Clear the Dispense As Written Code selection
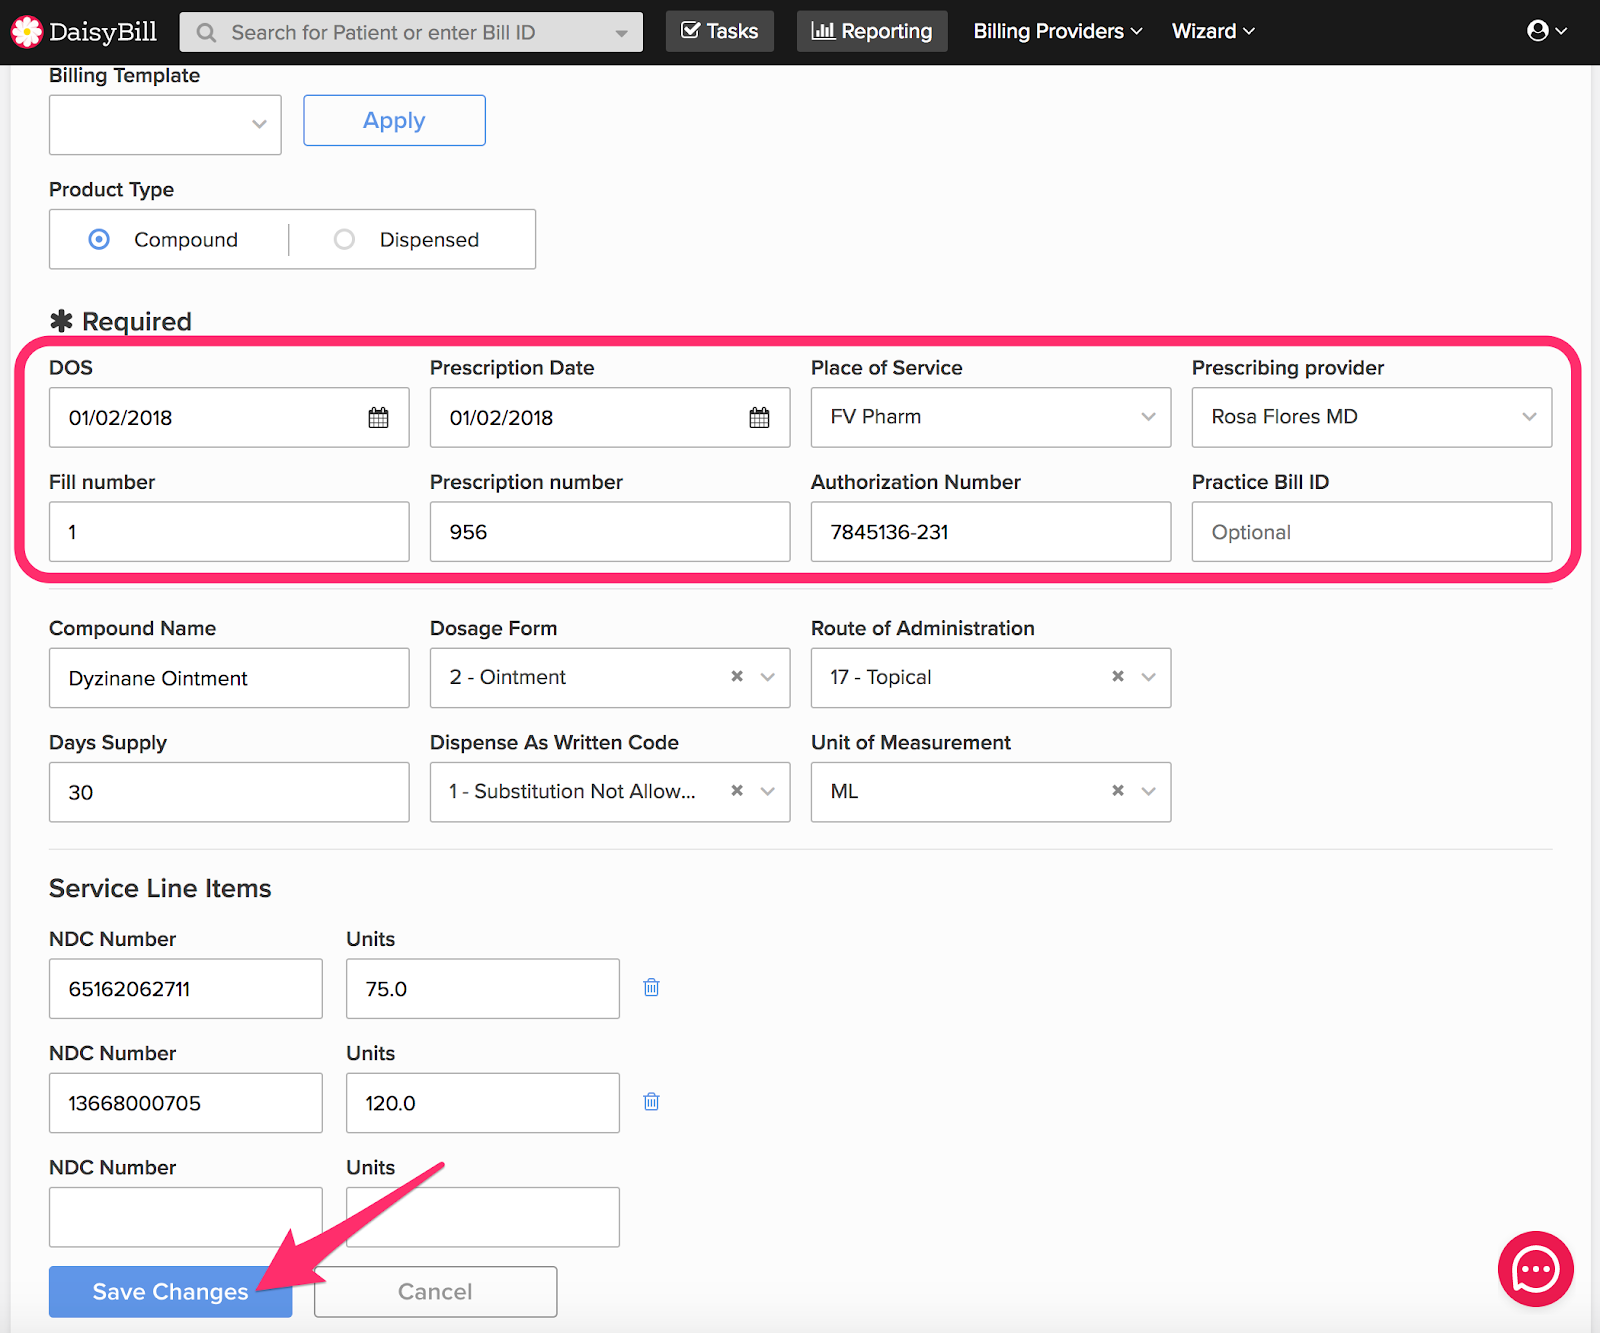The height and width of the screenshot is (1333, 1600). click(x=737, y=791)
